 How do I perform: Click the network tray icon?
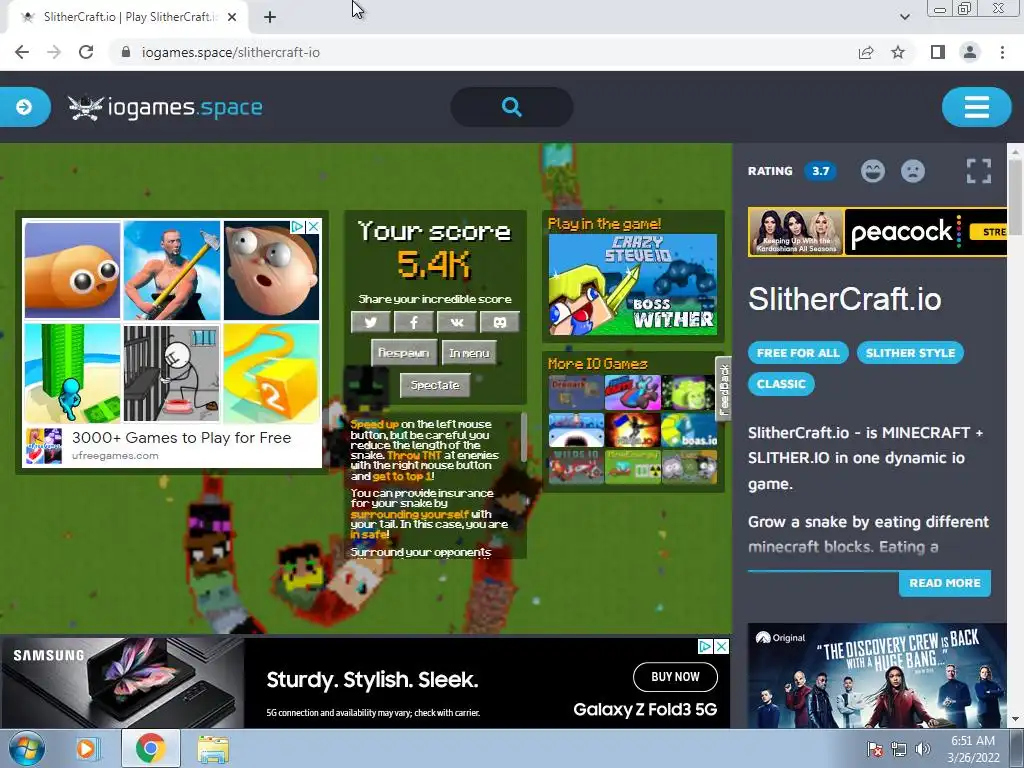click(899, 750)
